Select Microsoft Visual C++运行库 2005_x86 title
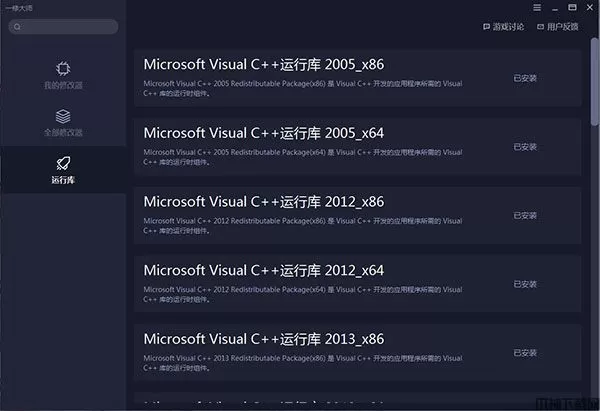Image resolution: width=600 pixels, height=411 pixels. (264, 64)
